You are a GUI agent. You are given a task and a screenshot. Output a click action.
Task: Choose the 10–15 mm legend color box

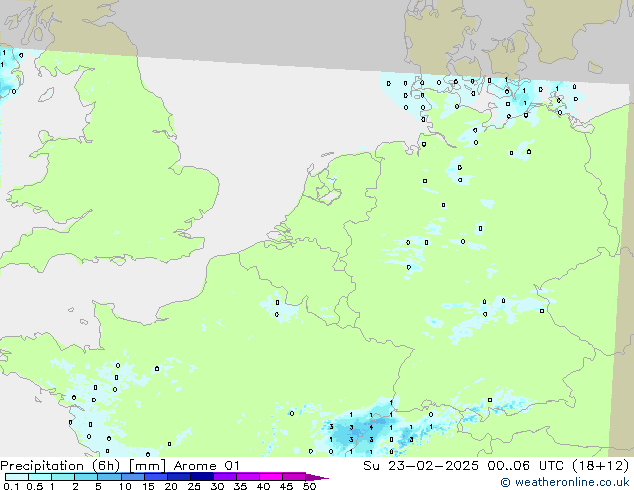tap(133, 477)
